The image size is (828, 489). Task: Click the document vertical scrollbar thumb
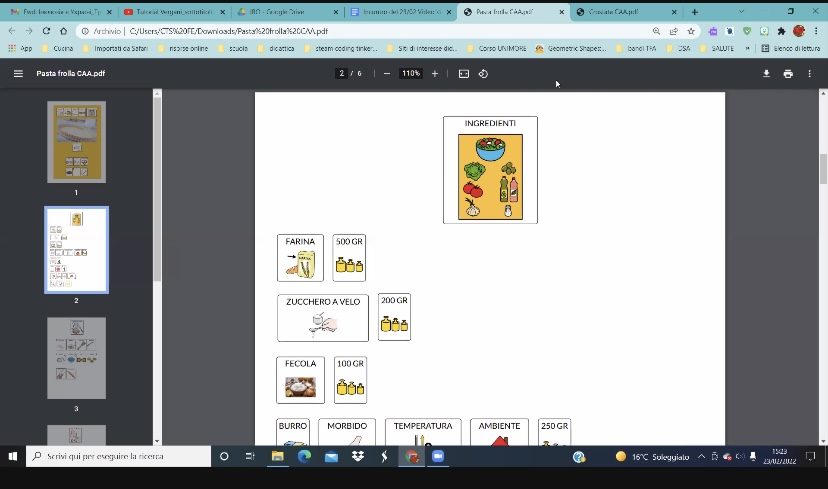[823, 169]
